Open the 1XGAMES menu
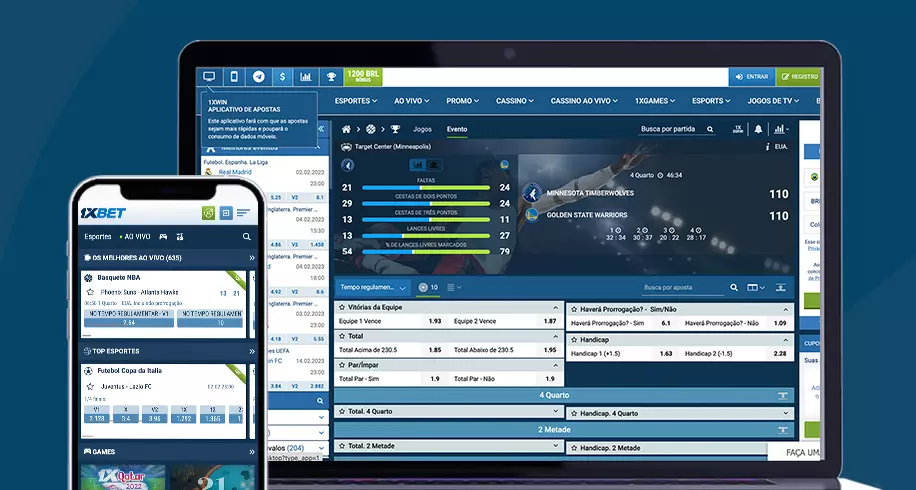 655,101
